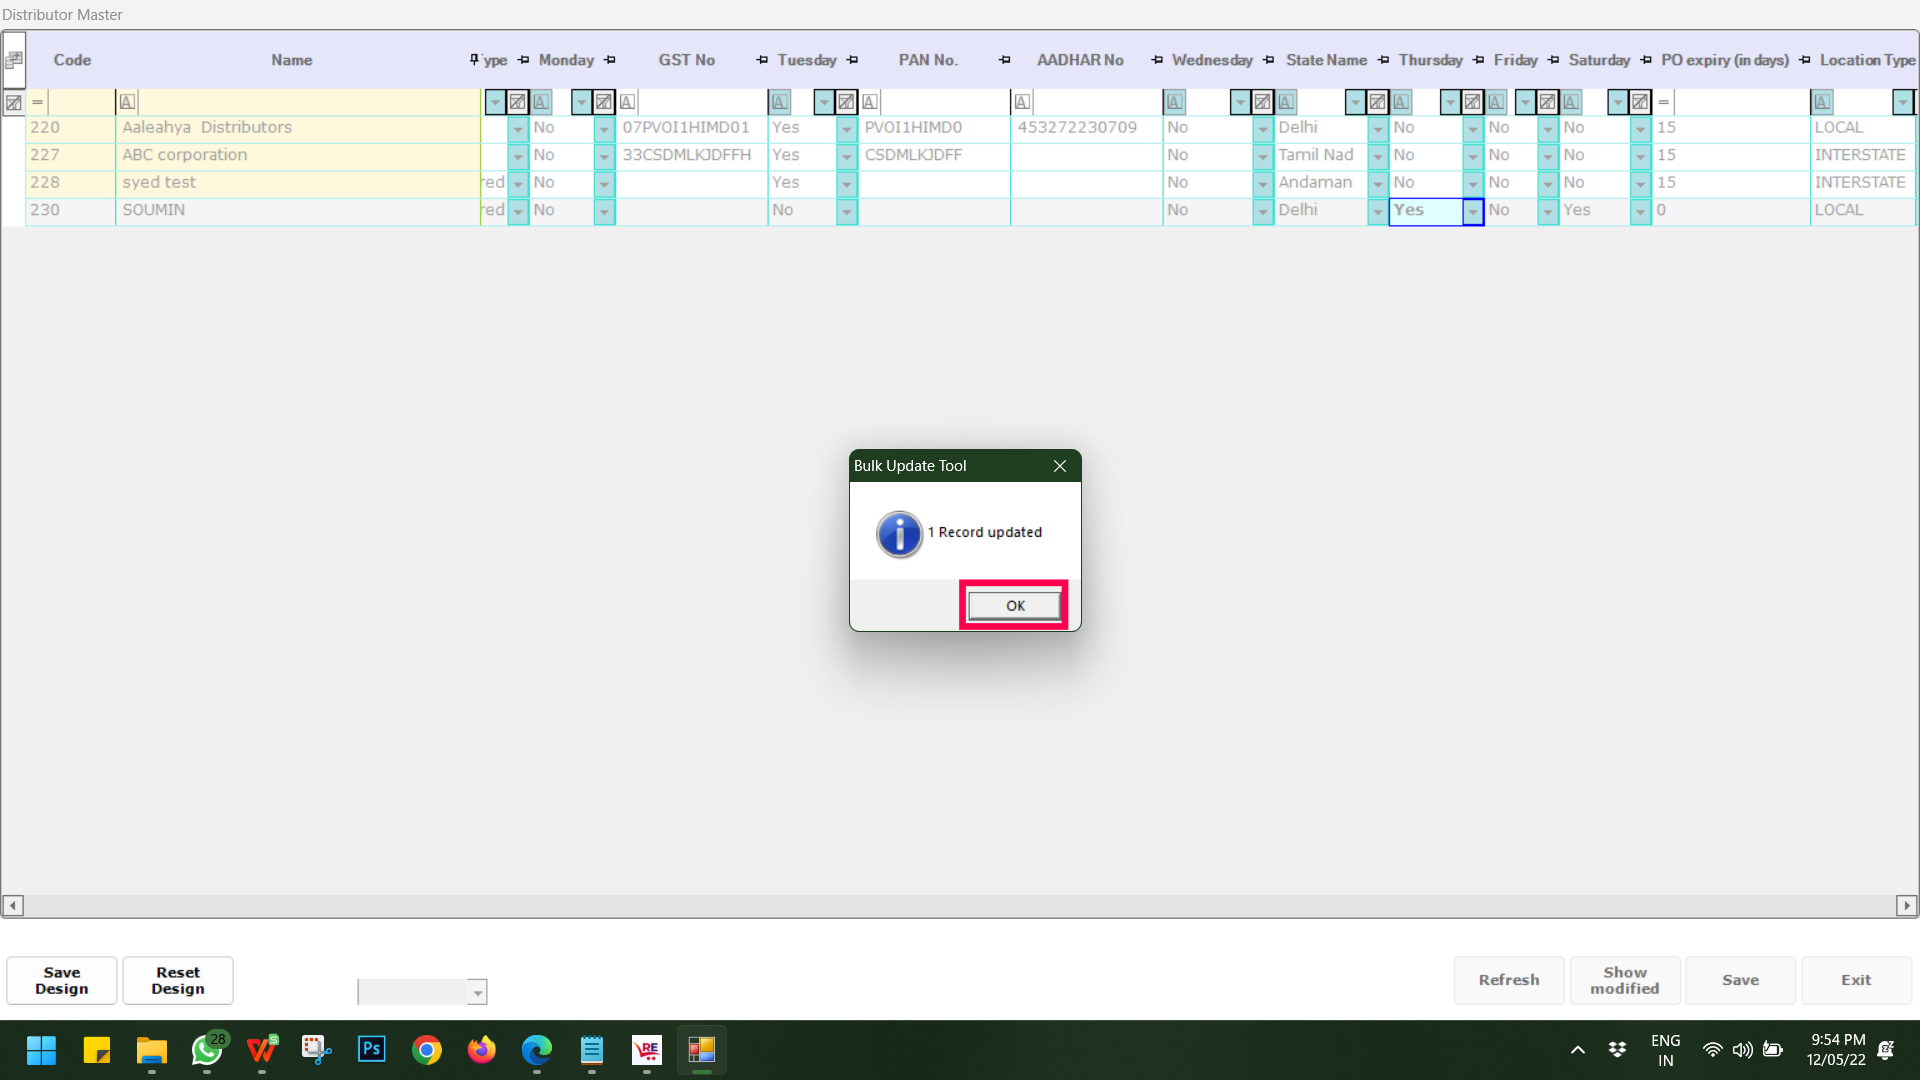Click the Show modified button
The height and width of the screenshot is (1080, 1920).
point(1624,980)
